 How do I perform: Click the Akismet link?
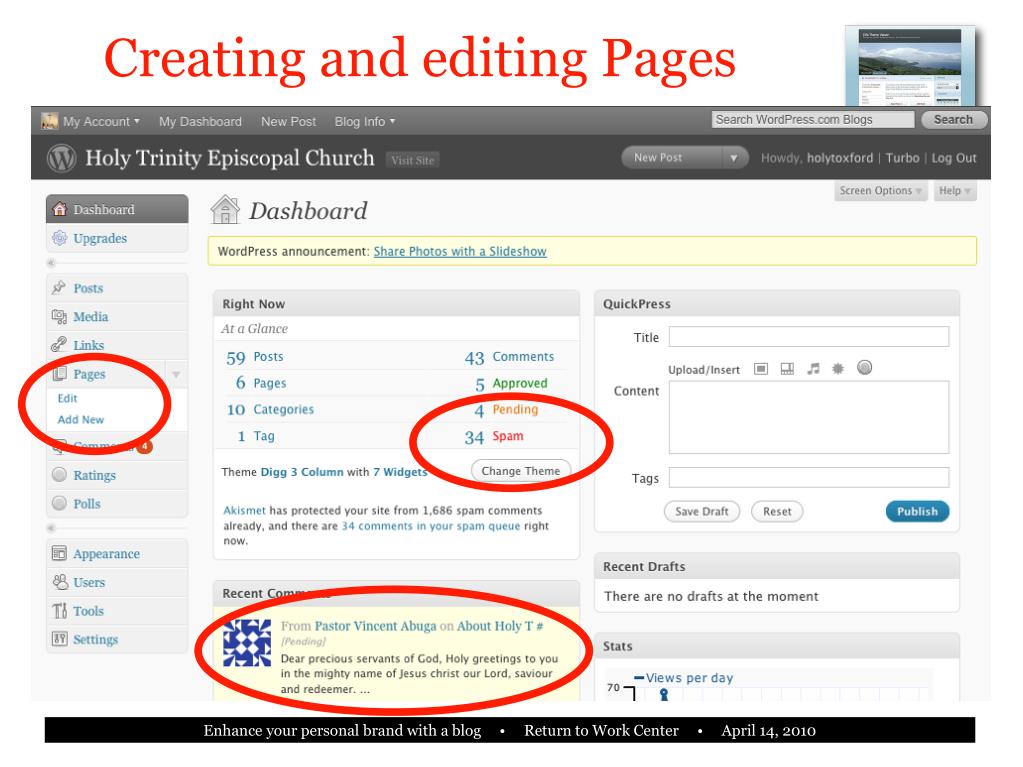click(245, 510)
